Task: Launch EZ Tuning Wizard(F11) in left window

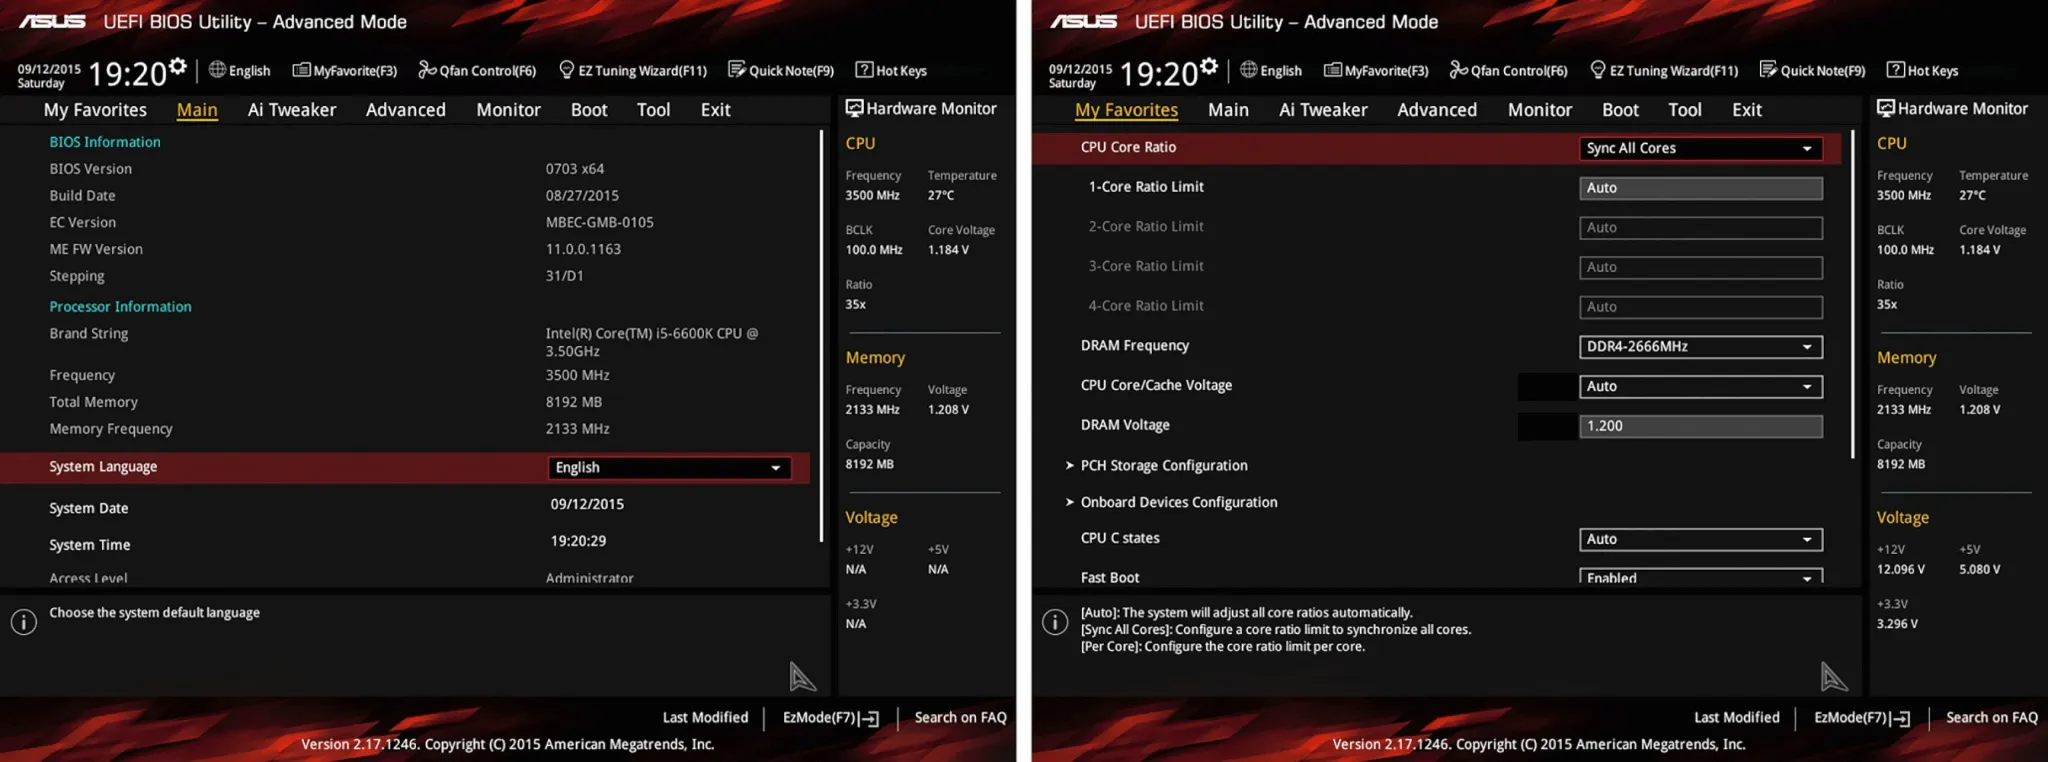Action: (x=633, y=70)
